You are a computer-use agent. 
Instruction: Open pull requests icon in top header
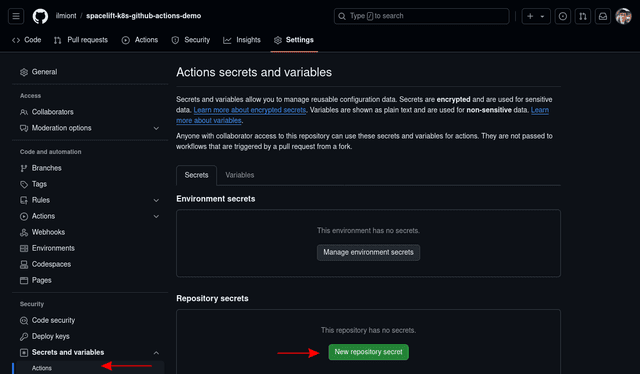point(582,16)
